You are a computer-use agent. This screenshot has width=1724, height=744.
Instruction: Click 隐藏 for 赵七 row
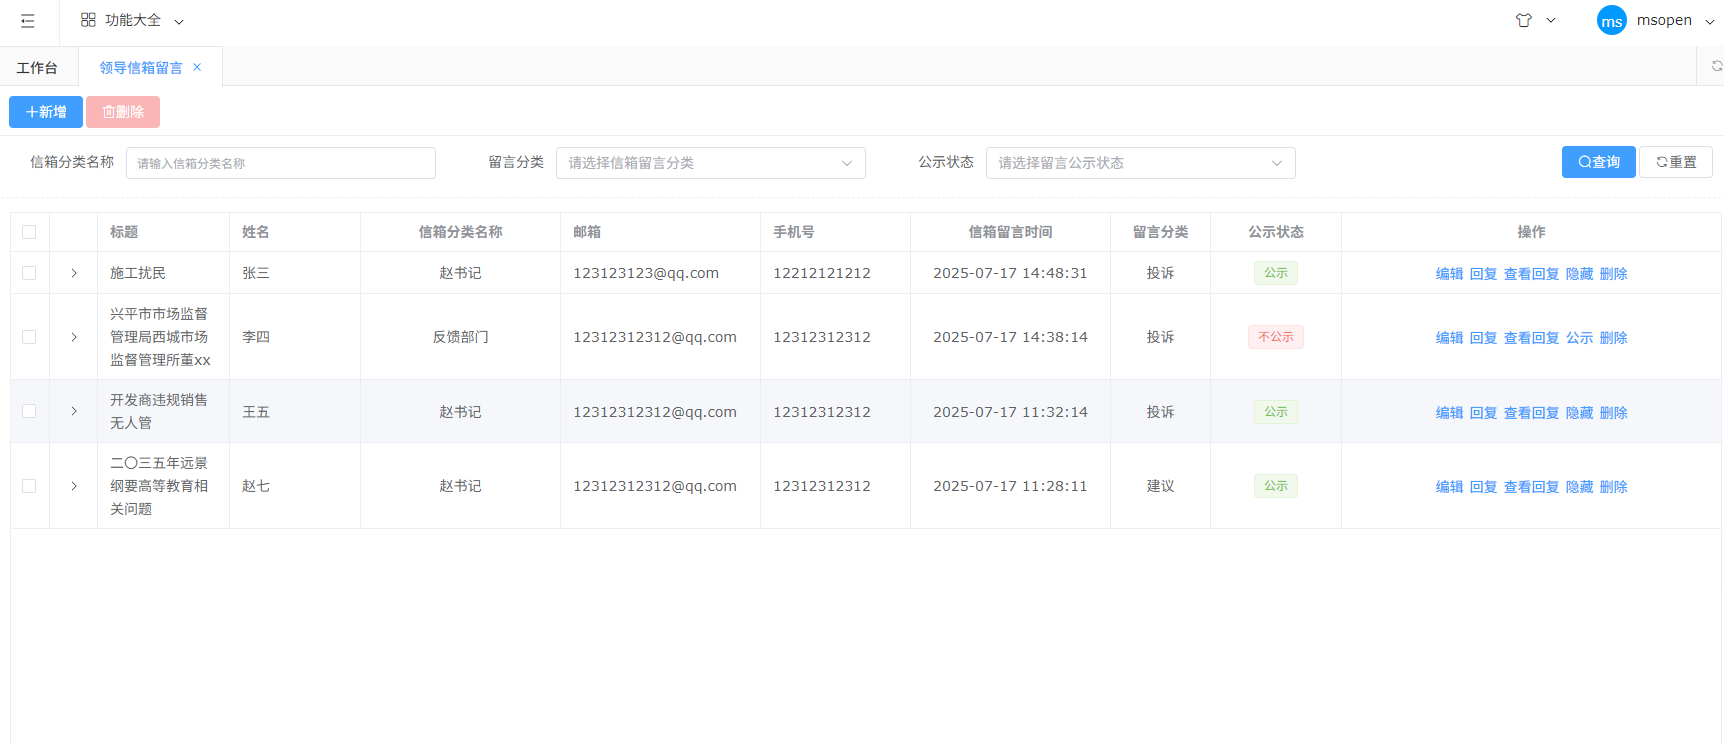(1579, 487)
